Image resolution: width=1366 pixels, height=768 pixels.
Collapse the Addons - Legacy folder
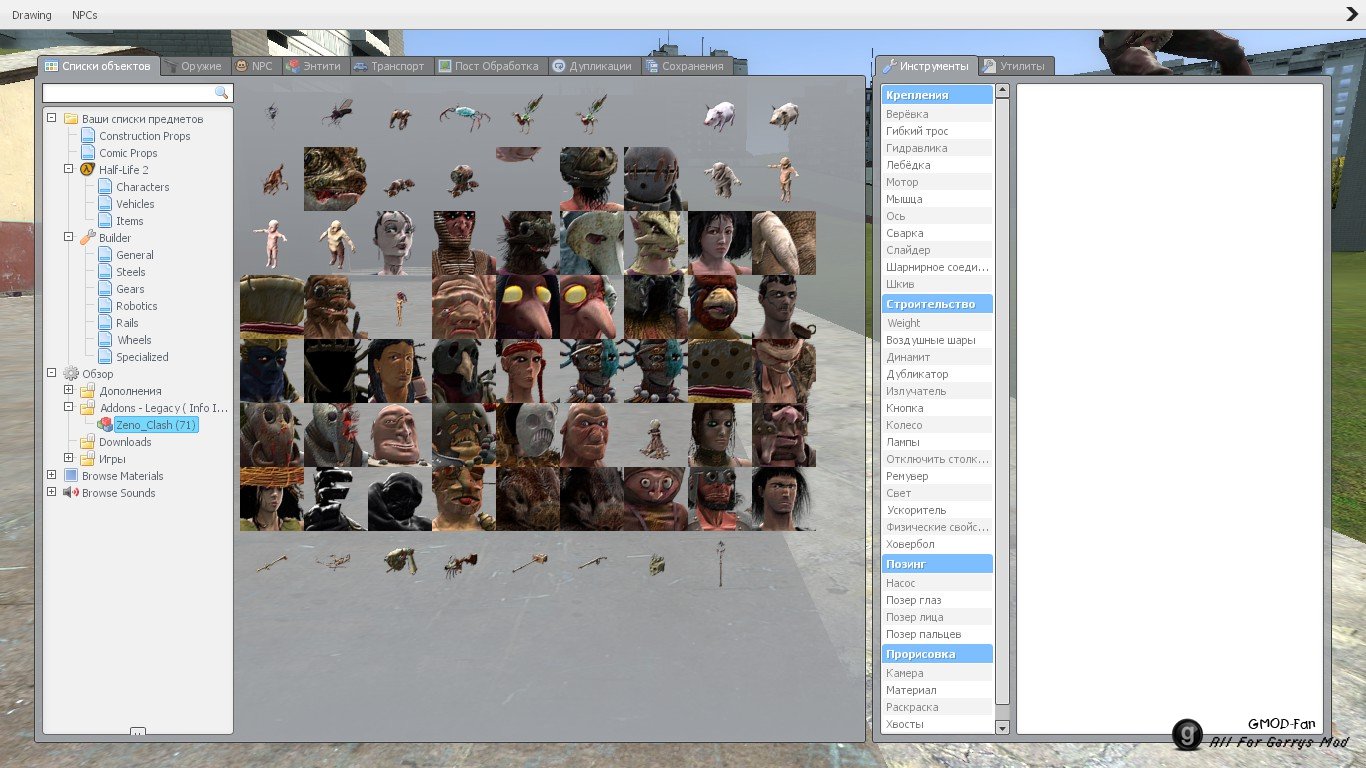pyautogui.click(x=69, y=408)
